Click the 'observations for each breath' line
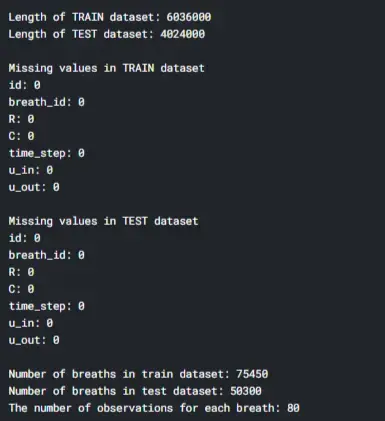This screenshot has height=421, width=385. coord(154,408)
